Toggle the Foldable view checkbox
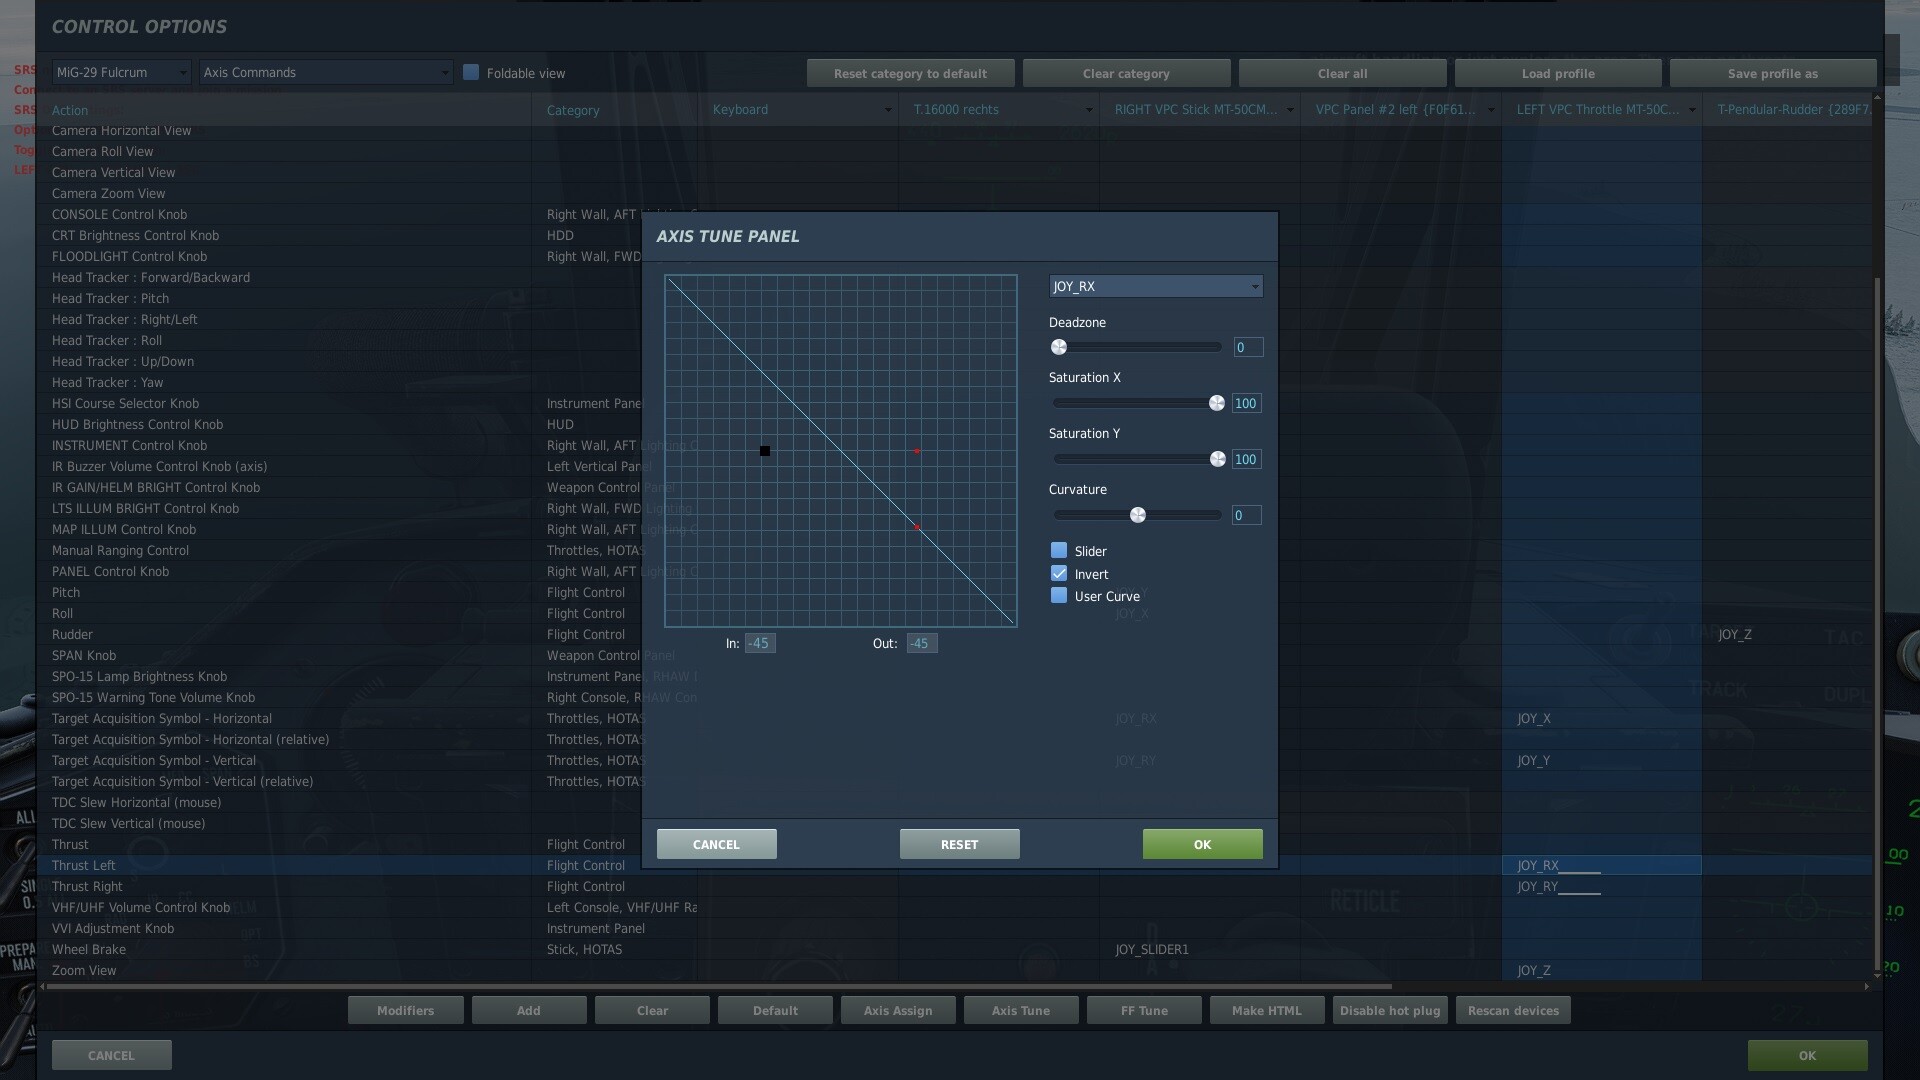The image size is (1920, 1080). [x=471, y=72]
